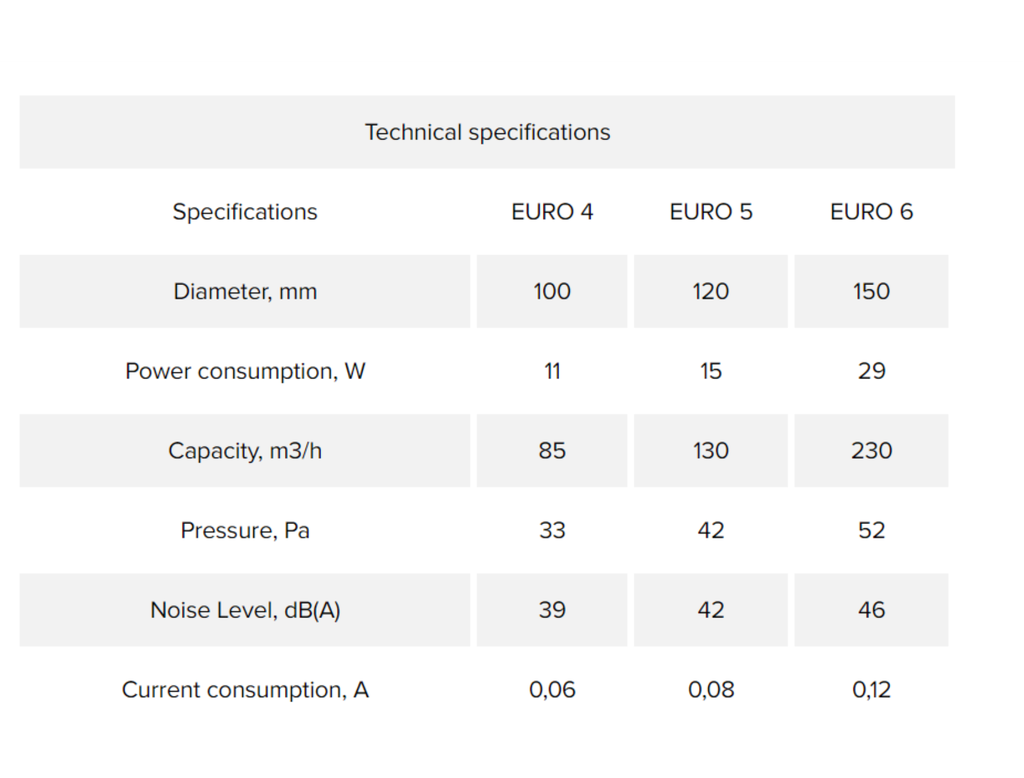The width and height of the screenshot is (1024, 778).
Task: Click EURO 4 current value 0,06
Action: click(x=552, y=690)
